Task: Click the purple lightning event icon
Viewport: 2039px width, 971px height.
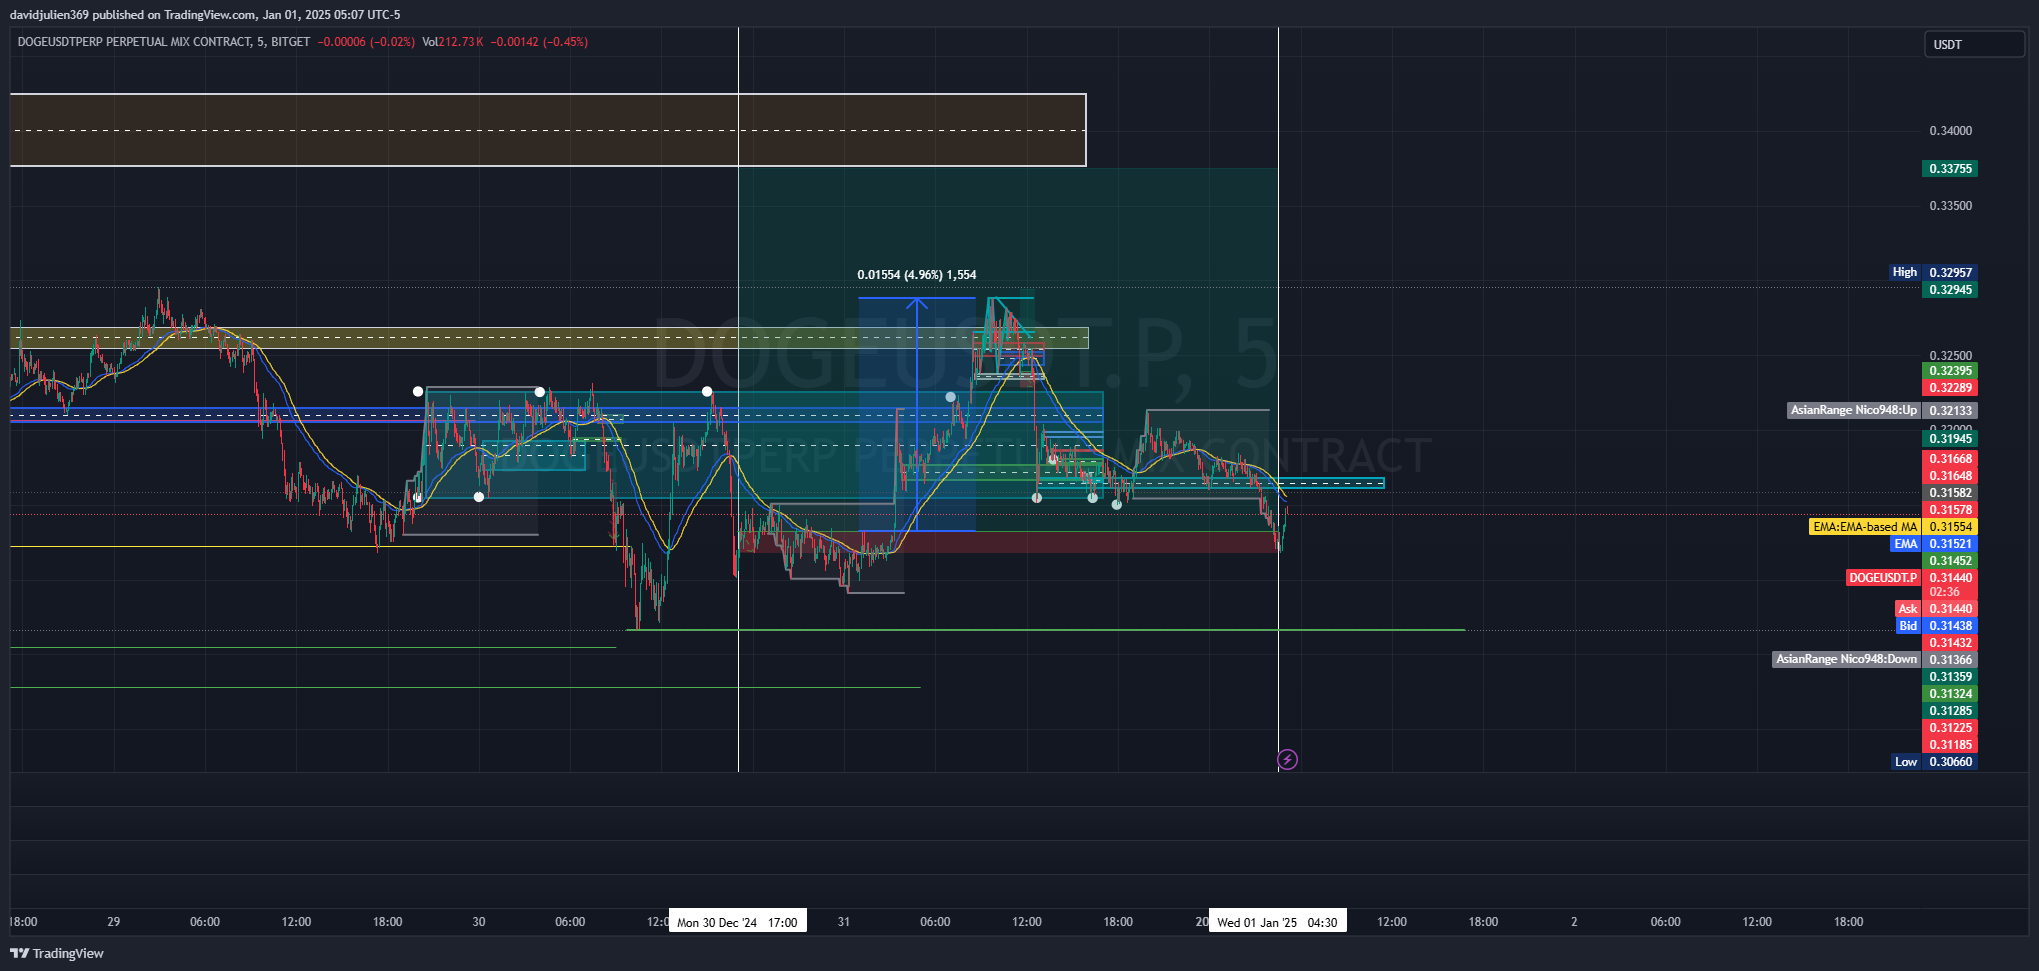Action: click(x=1288, y=760)
